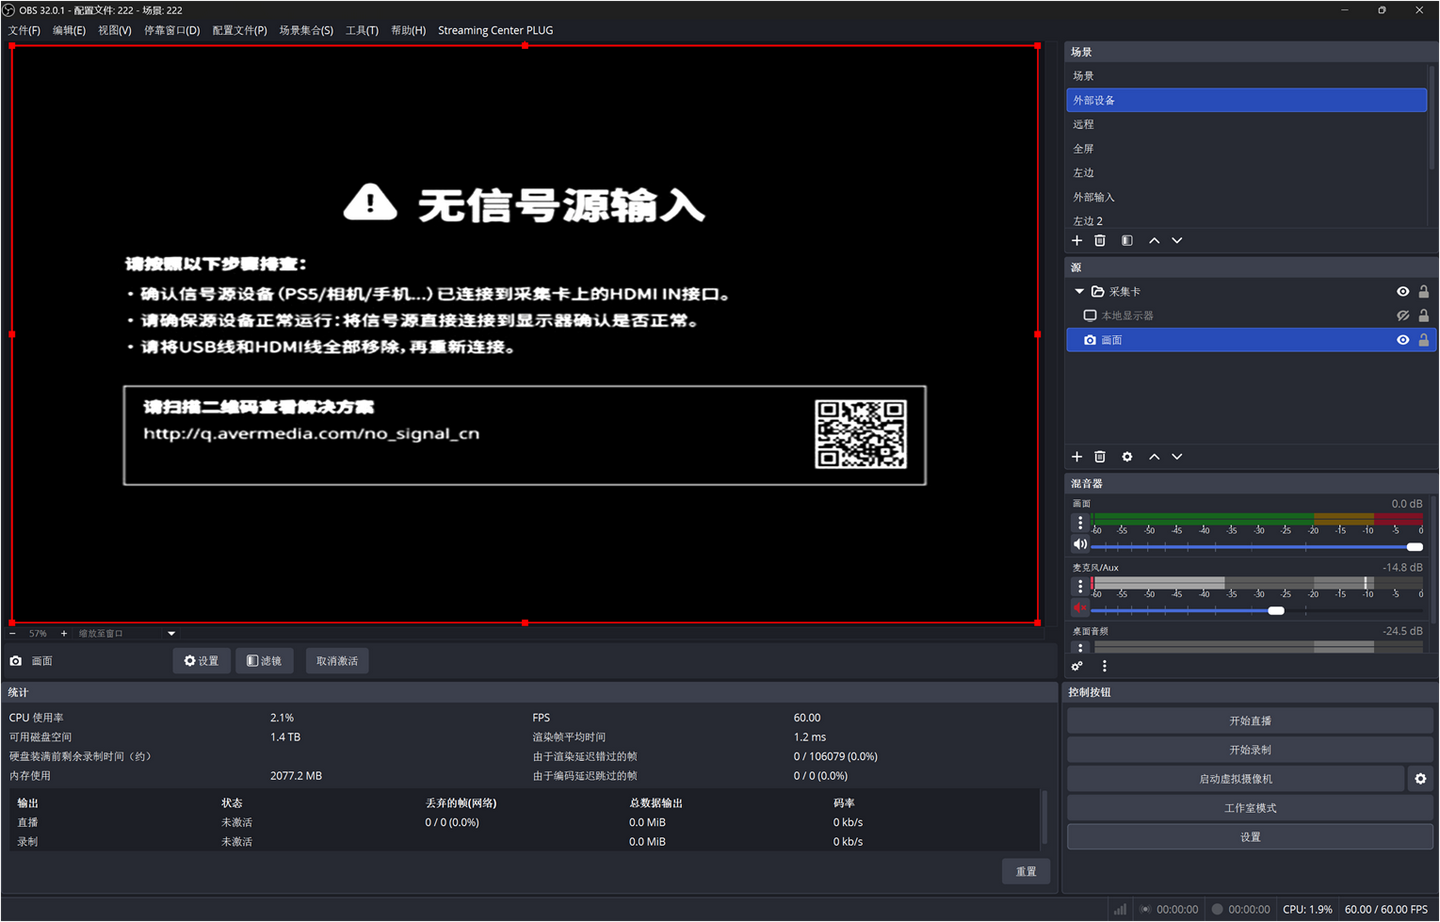Show the hidden 本地显示器 source
The width and height of the screenshot is (1440, 922).
pos(1403,316)
